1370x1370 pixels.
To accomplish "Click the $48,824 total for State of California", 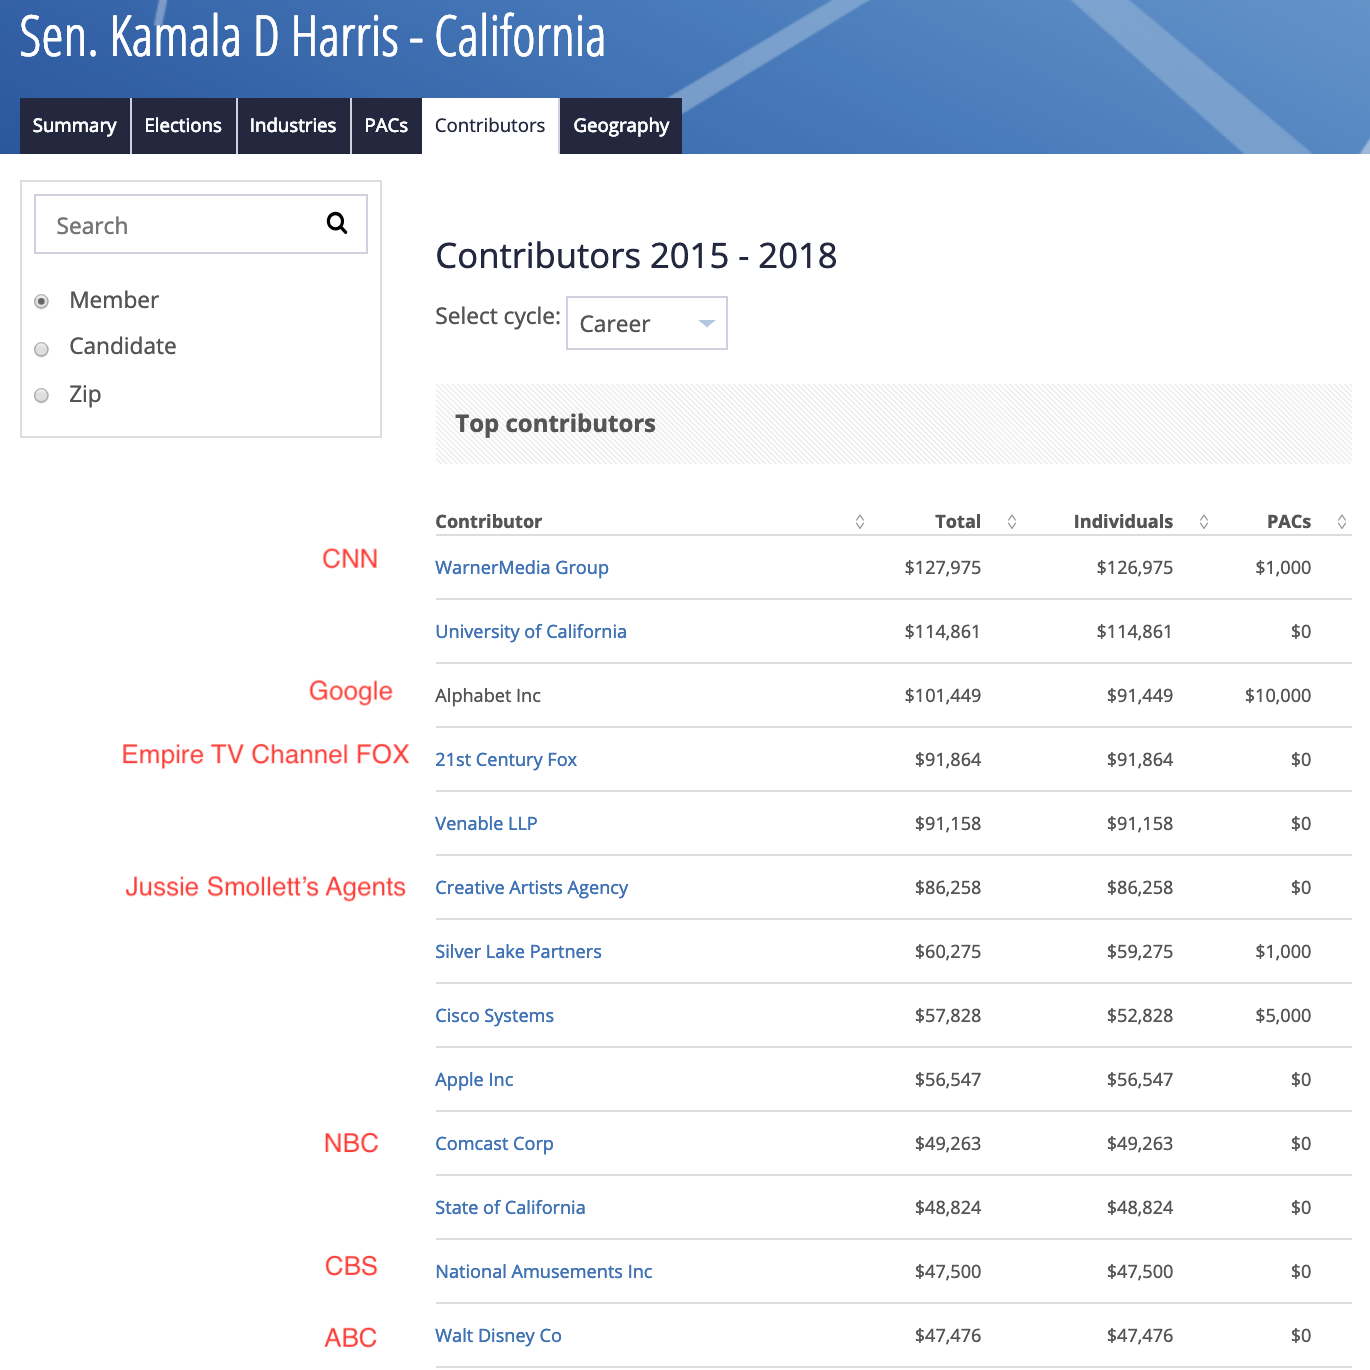I will (x=948, y=1208).
